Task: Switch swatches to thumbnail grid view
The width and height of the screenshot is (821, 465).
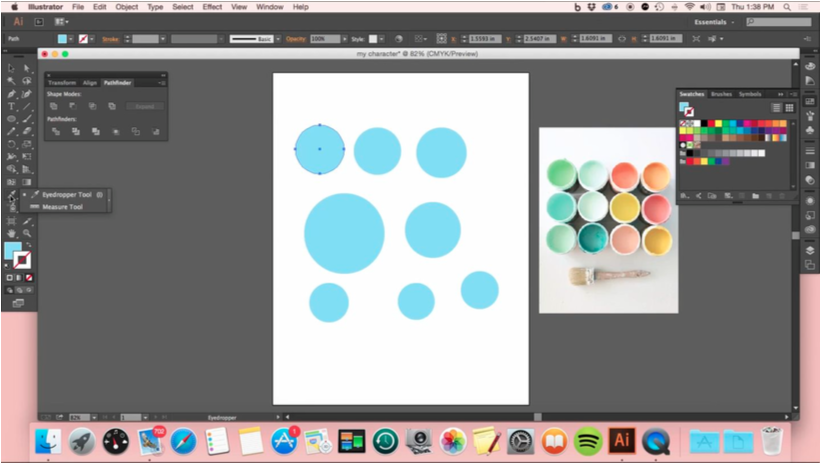Action: tap(789, 107)
